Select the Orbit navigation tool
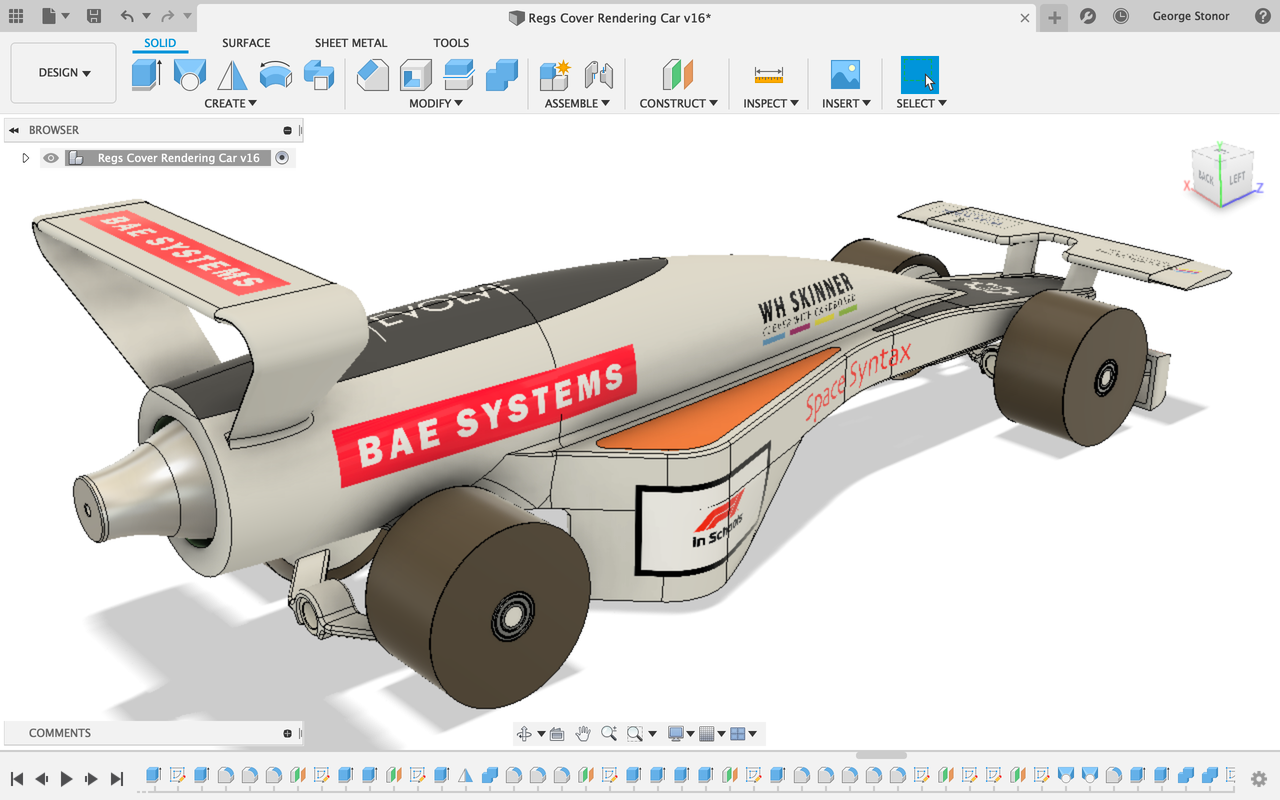Screen dimensions: 1280x800 tap(524, 734)
